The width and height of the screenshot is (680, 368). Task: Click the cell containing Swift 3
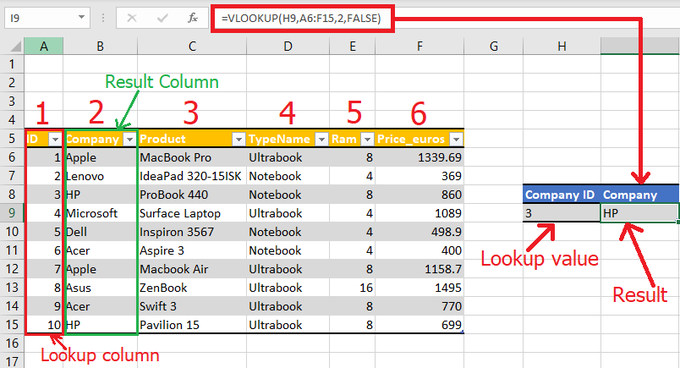point(192,306)
